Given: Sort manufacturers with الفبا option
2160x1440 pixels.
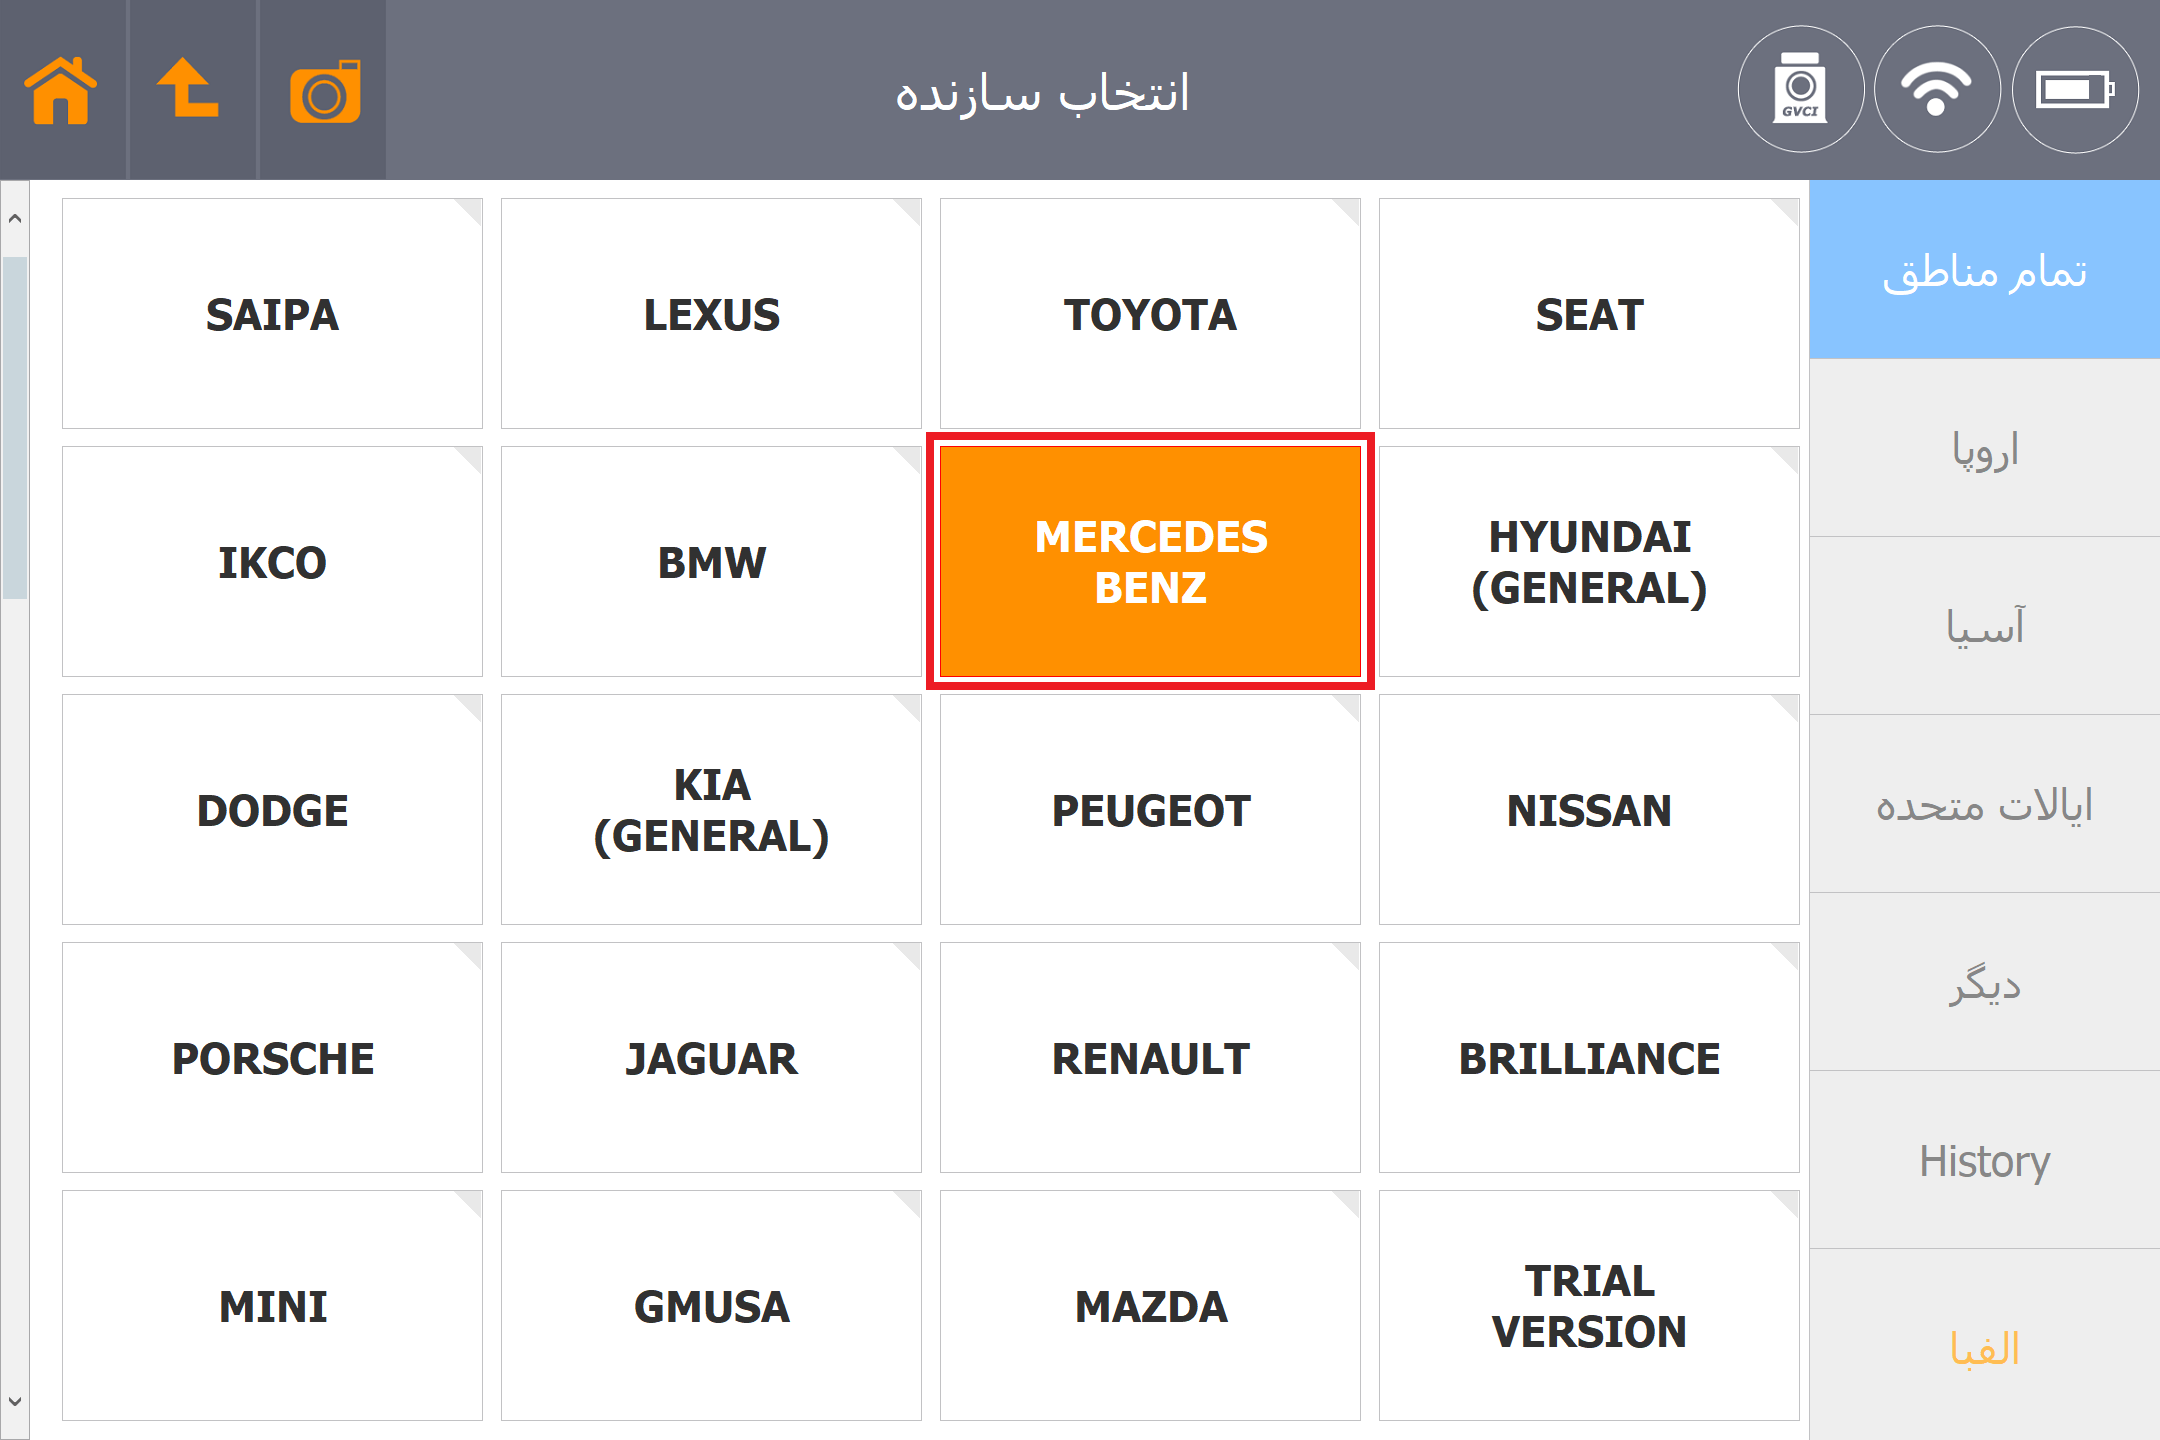Looking at the screenshot, I should pos(1984,1346).
